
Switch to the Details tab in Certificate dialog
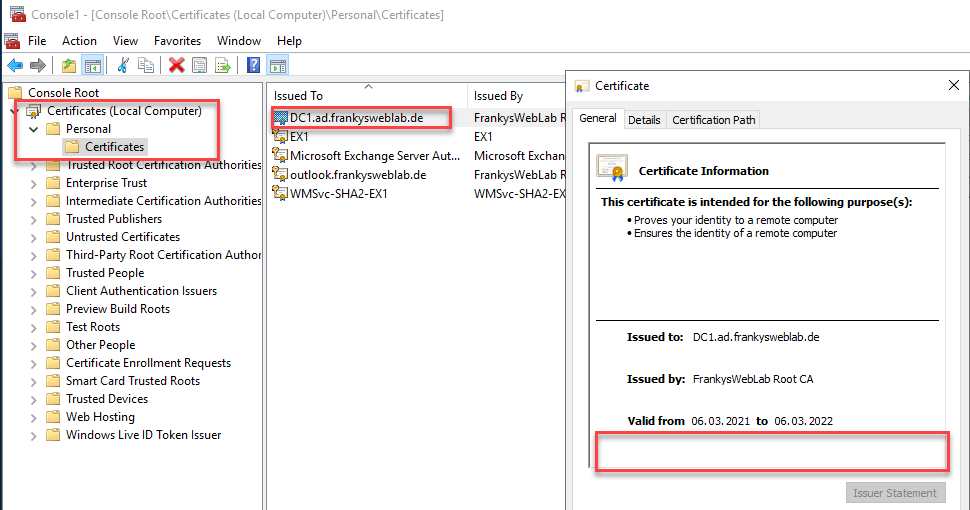pyautogui.click(x=644, y=120)
